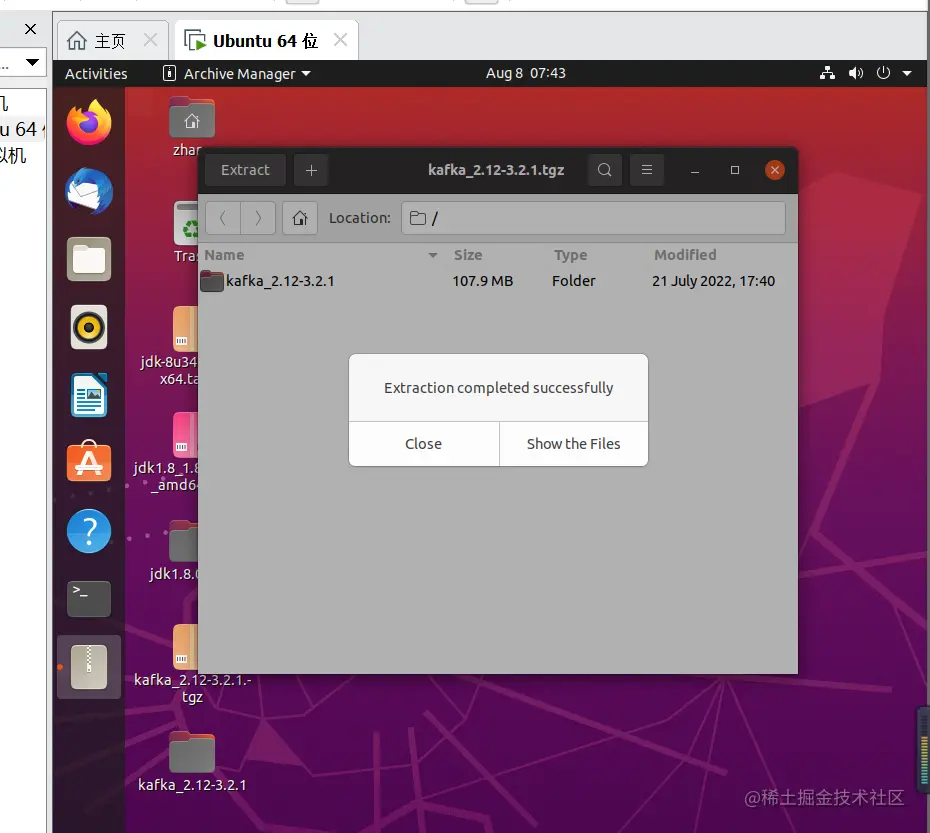Launch Thunderbird mail from the dock

[x=89, y=191]
